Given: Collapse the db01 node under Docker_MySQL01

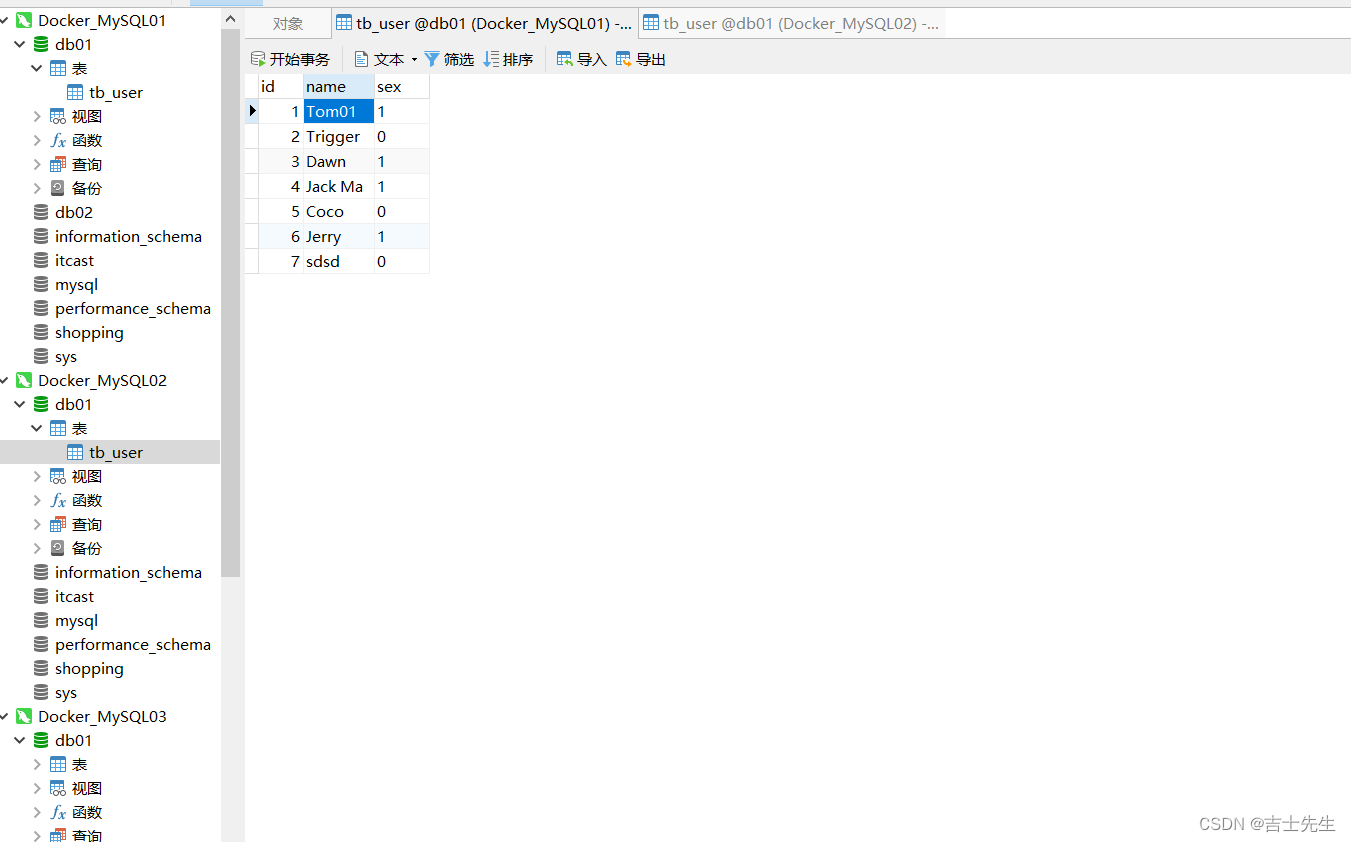Looking at the screenshot, I should 20,44.
